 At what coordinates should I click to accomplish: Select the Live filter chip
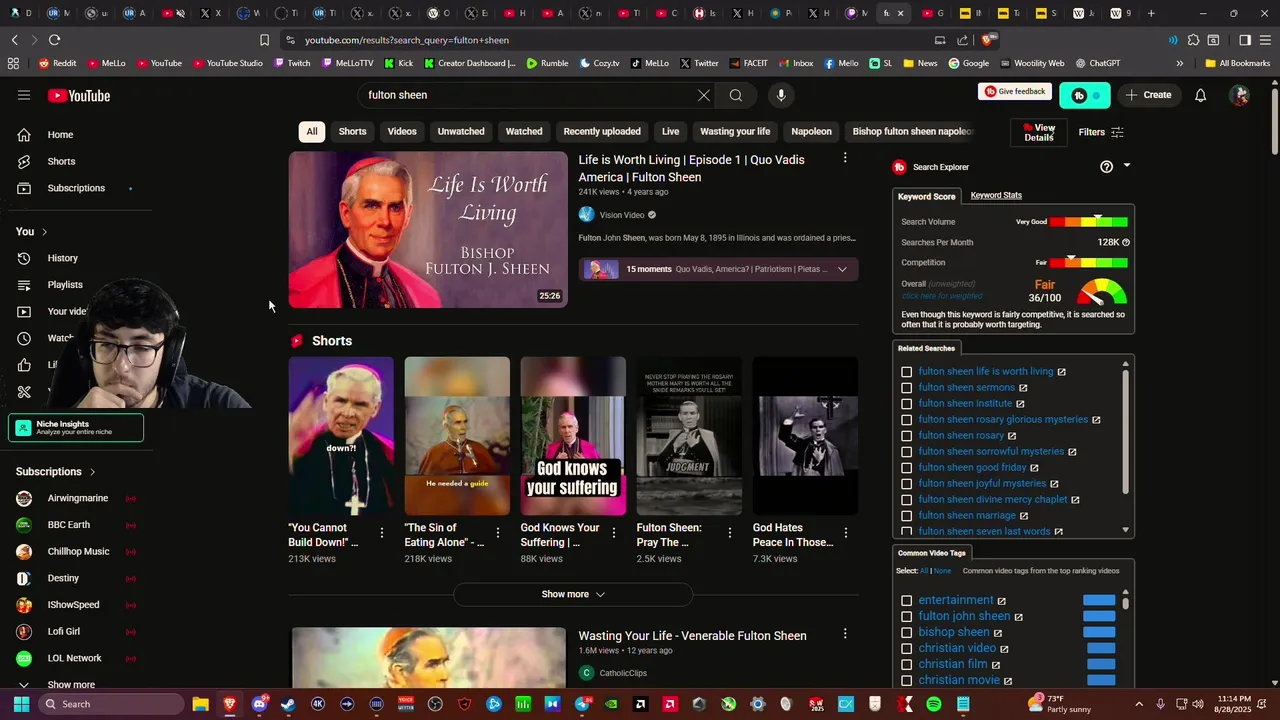670,132
